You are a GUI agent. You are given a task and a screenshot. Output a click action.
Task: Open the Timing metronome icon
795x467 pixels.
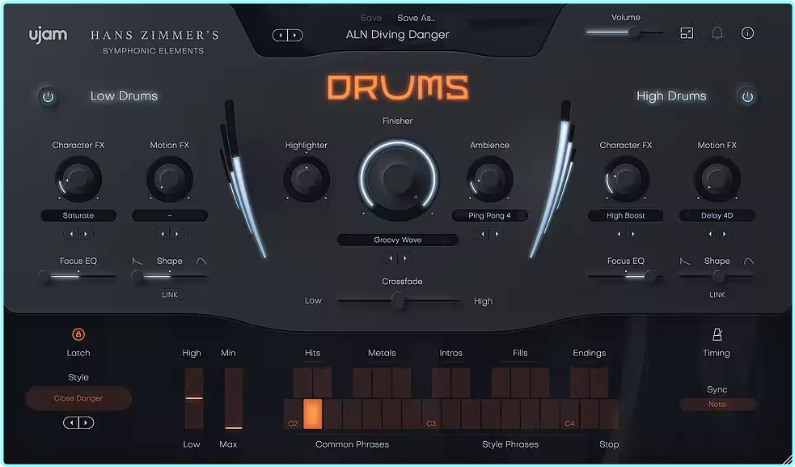pos(717,334)
